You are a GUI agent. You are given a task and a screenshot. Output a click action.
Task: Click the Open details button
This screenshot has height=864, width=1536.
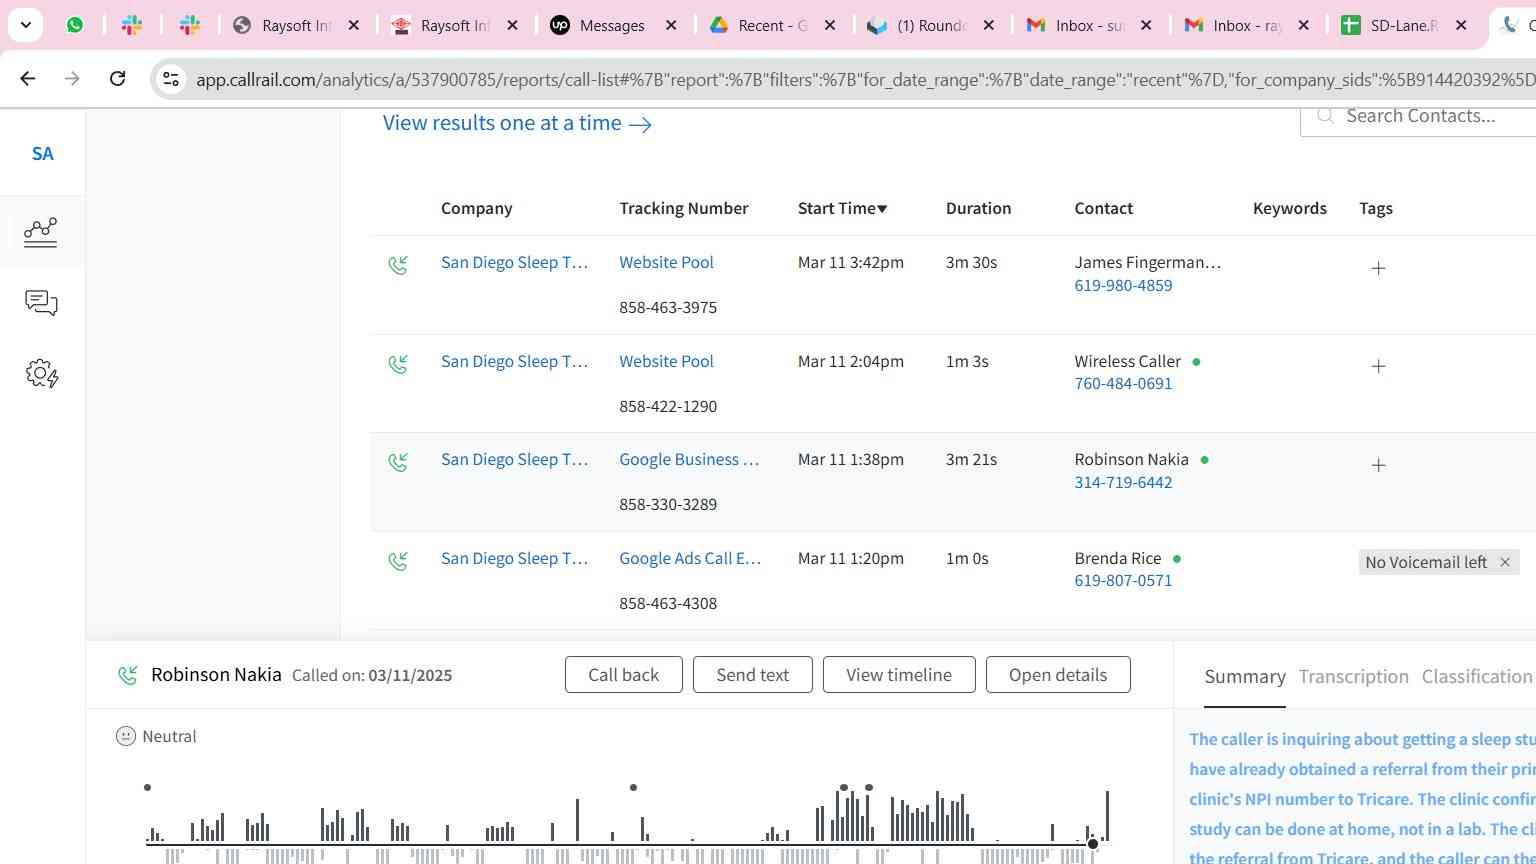coord(1058,675)
